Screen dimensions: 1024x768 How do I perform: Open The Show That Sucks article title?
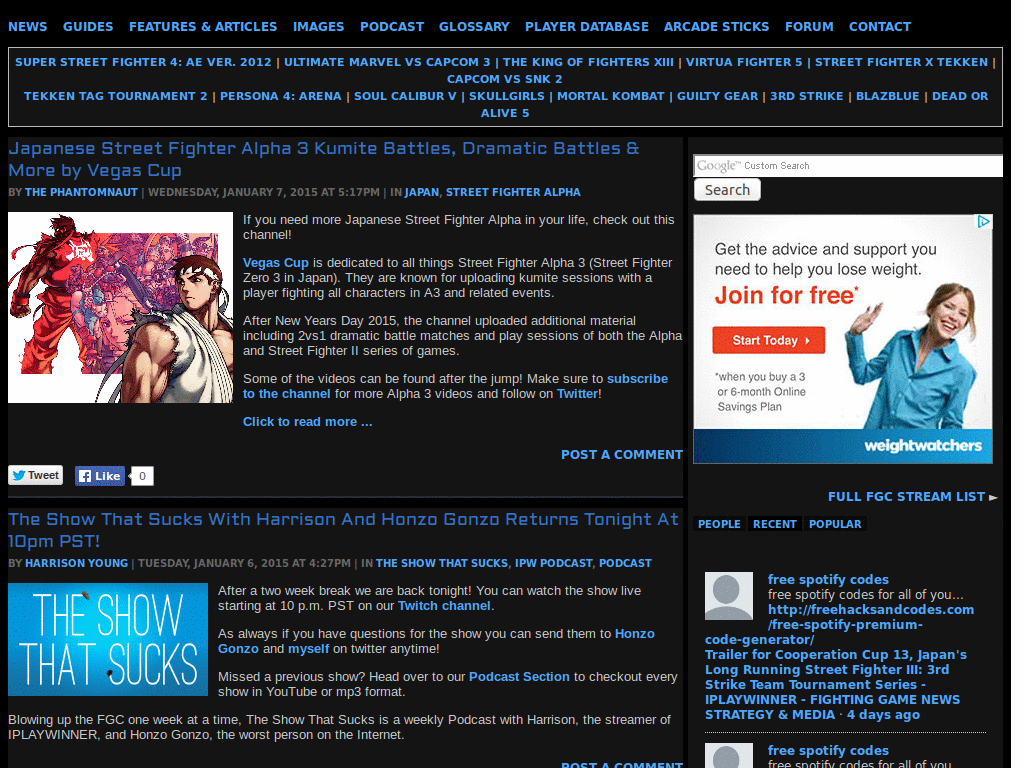coord(343,530)
